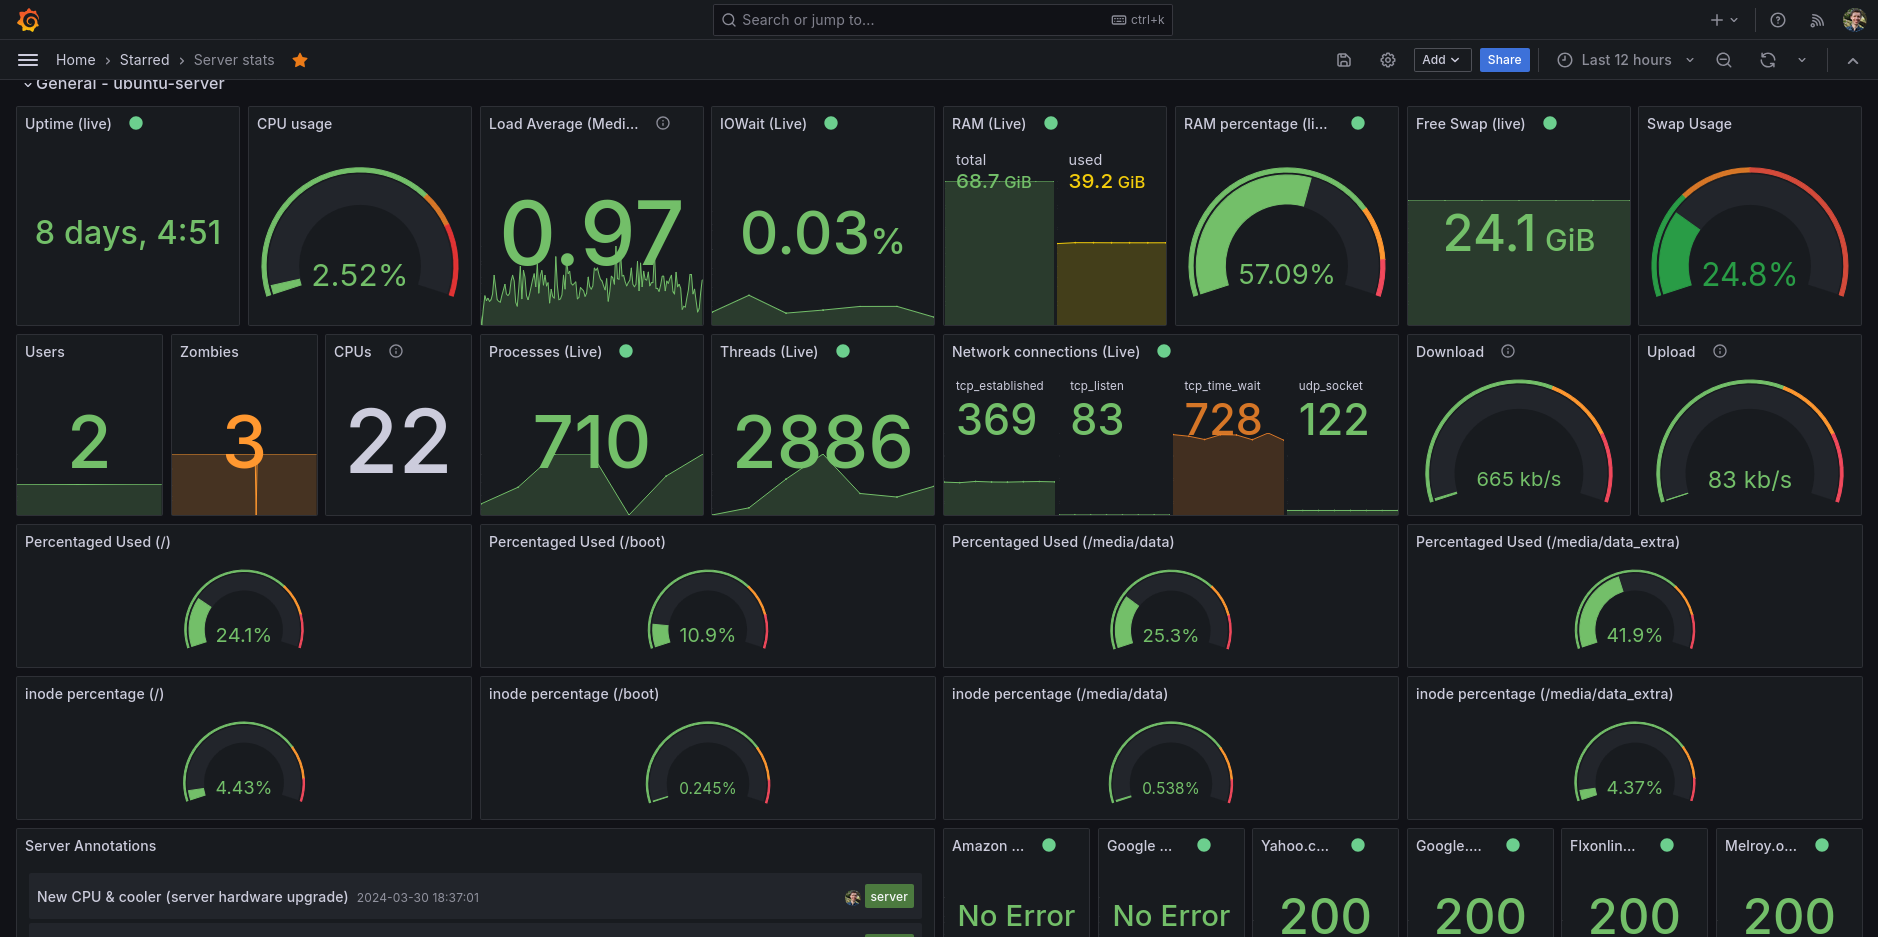Open the Last 12 hours time picker

tap(1626, 60)
